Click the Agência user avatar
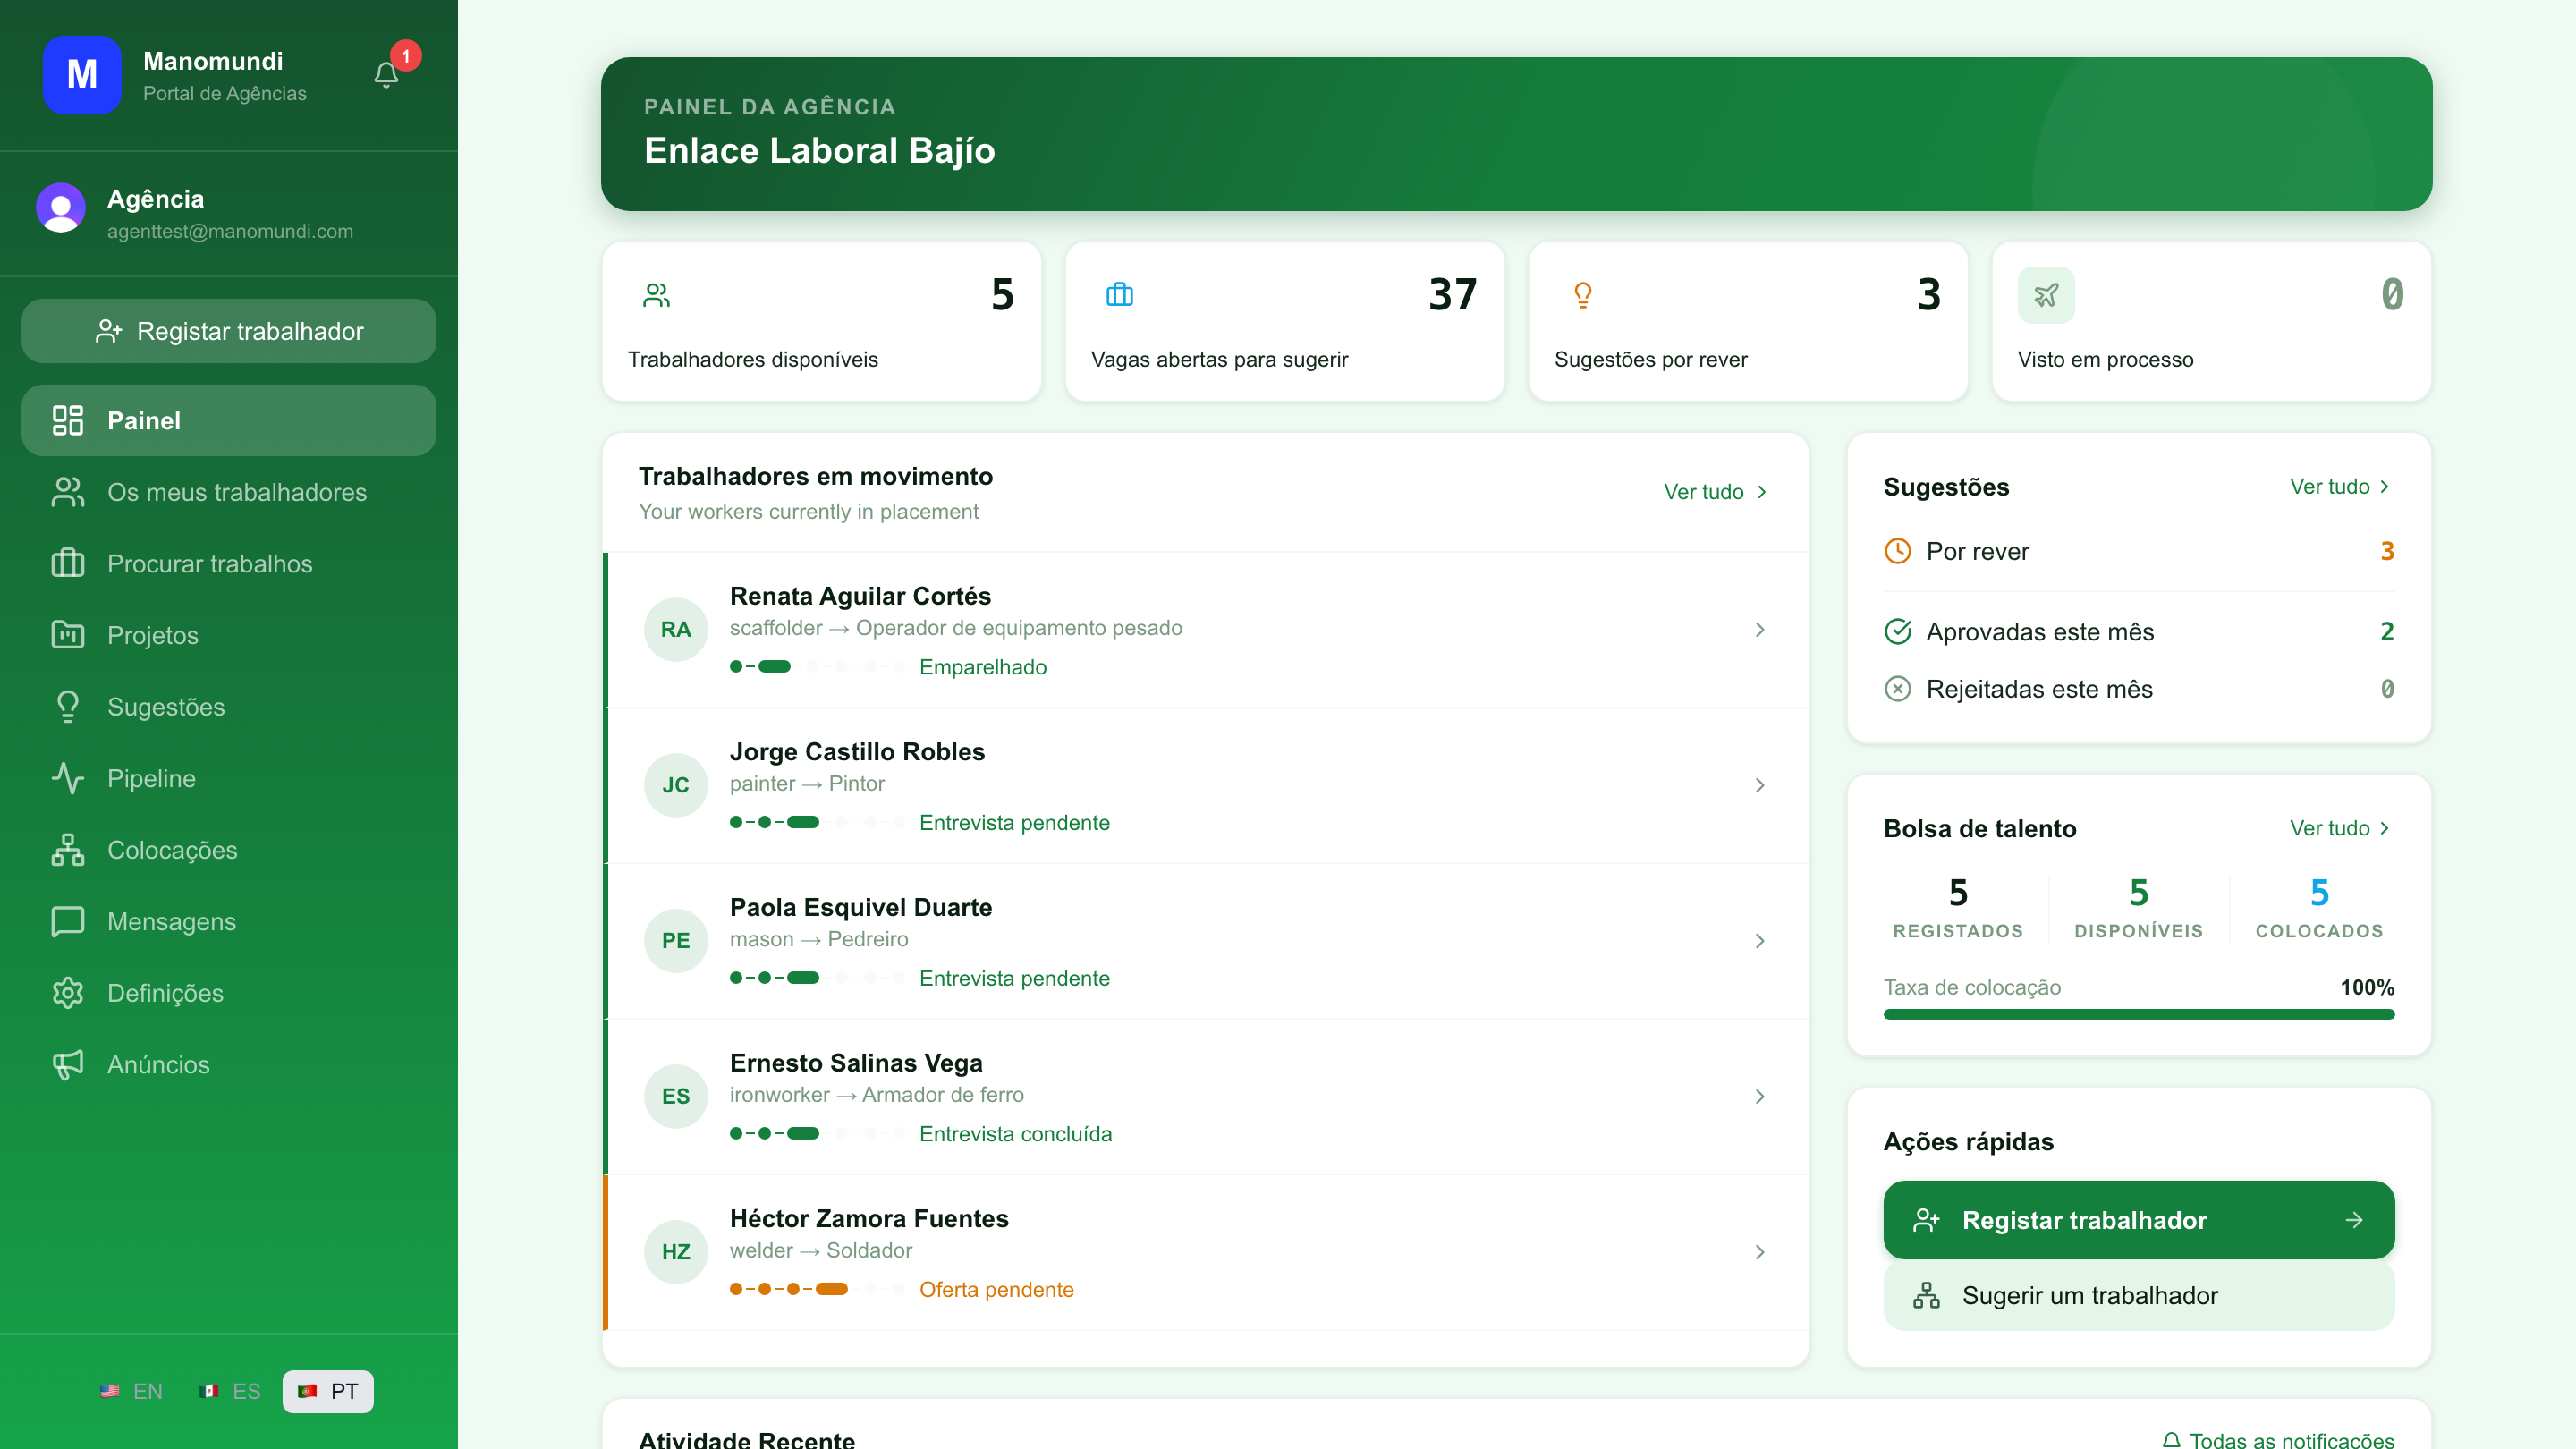 click(61, 208)
